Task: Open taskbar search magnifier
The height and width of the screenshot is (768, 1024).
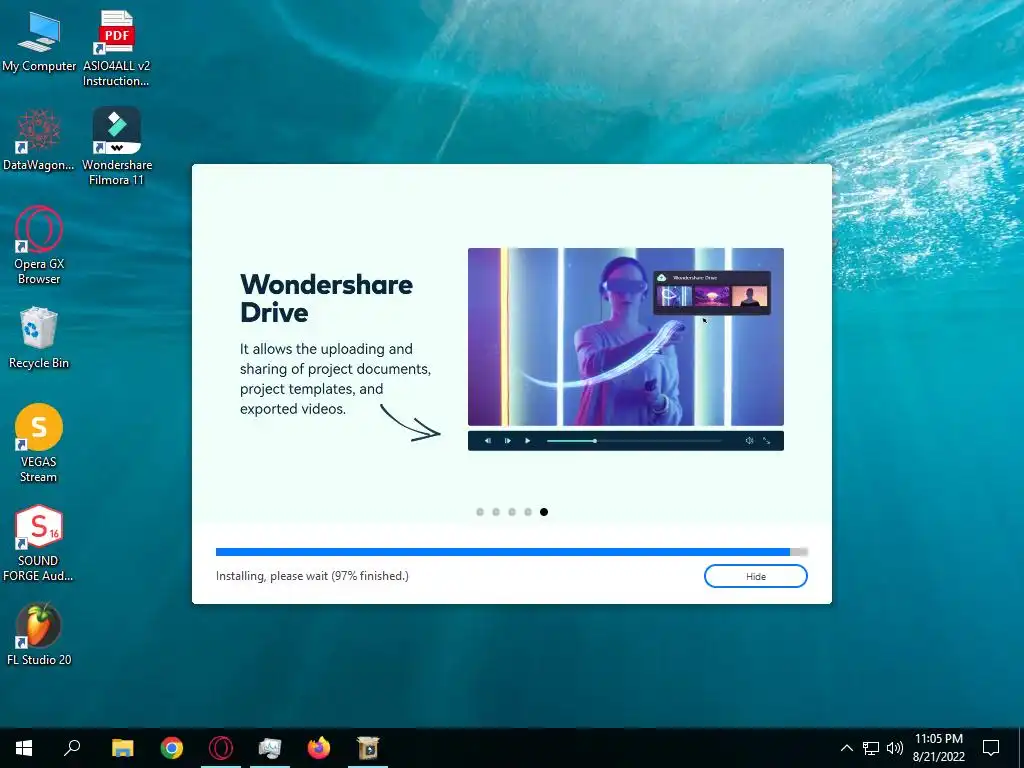Action: 72,748
